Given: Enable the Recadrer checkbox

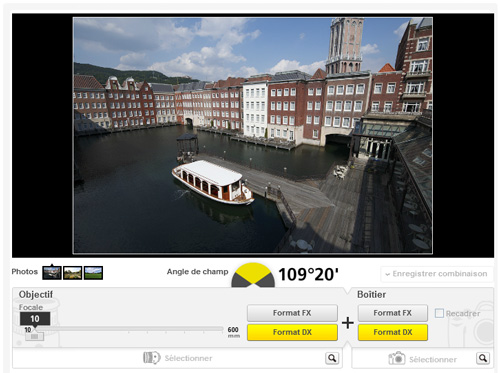Looking at the screenshot, I should [439, 313].
